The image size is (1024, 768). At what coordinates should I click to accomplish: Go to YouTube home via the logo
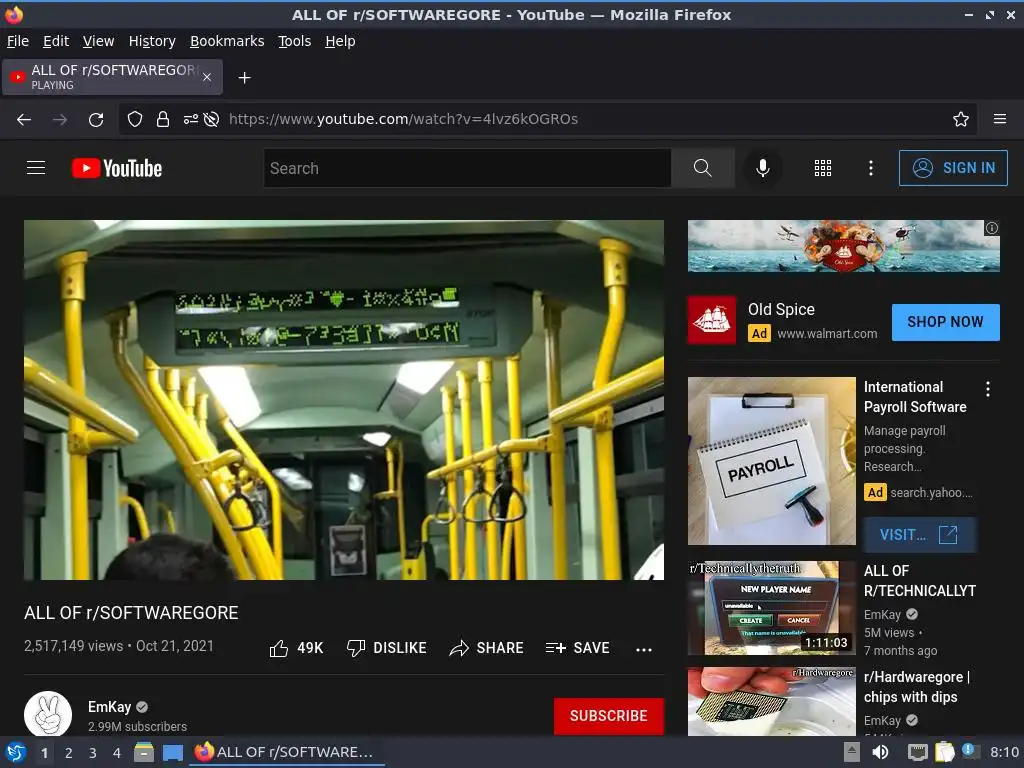(x=117, y=168)
